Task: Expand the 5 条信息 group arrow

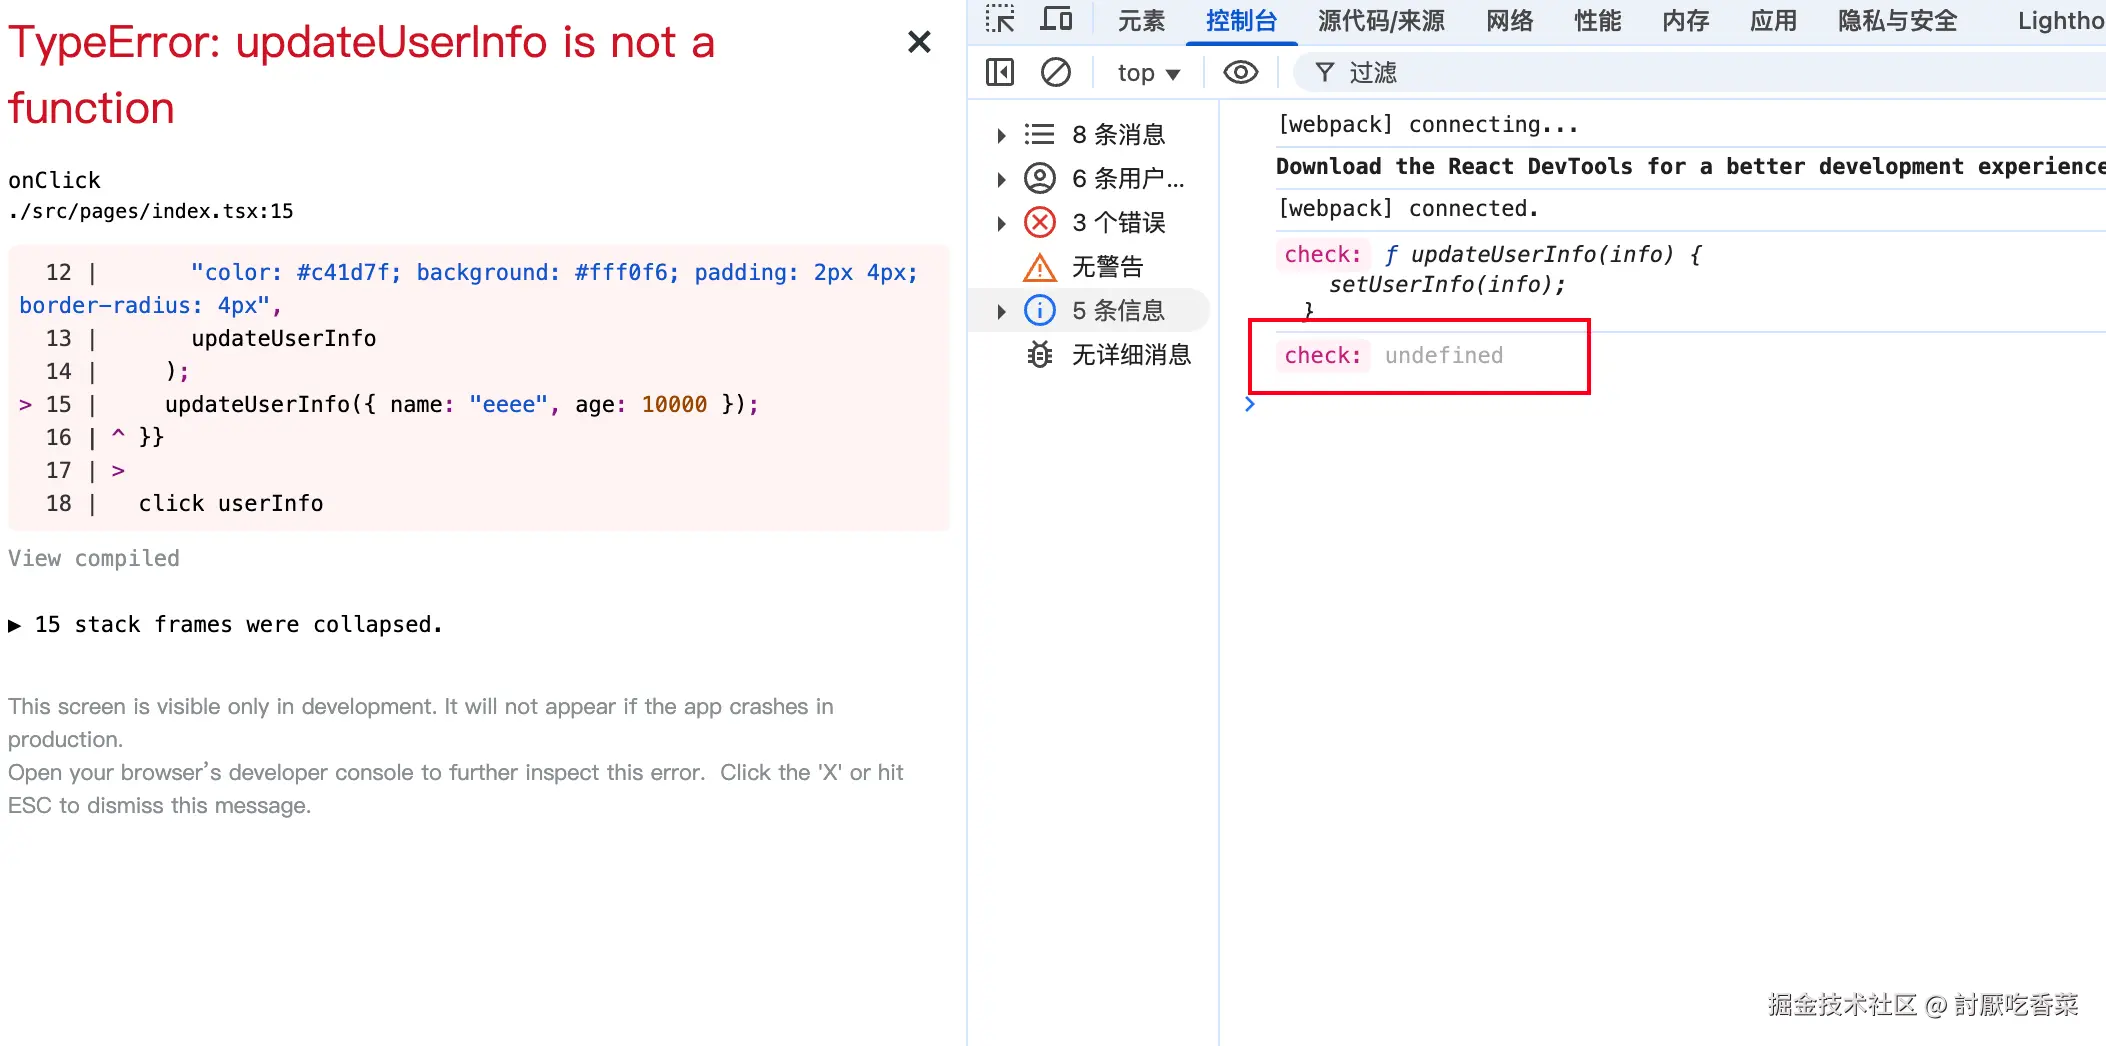Action: (1001, 311)
